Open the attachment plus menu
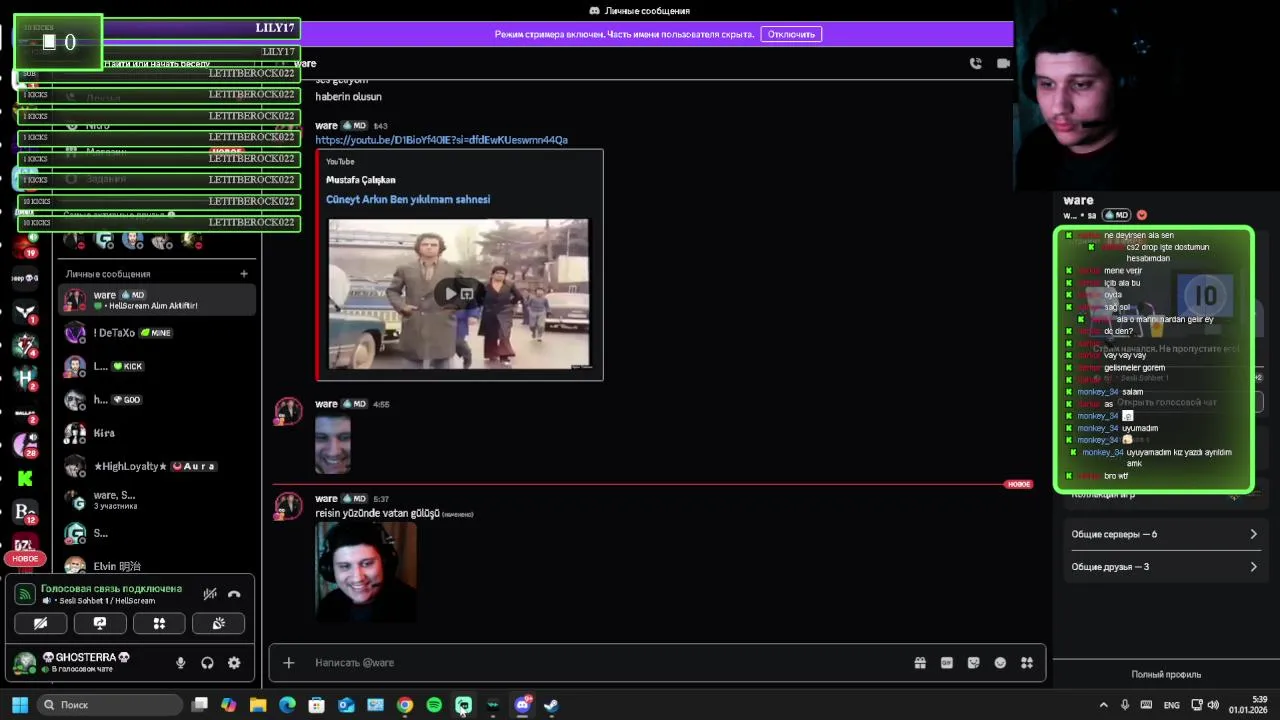 pos(288,662)
